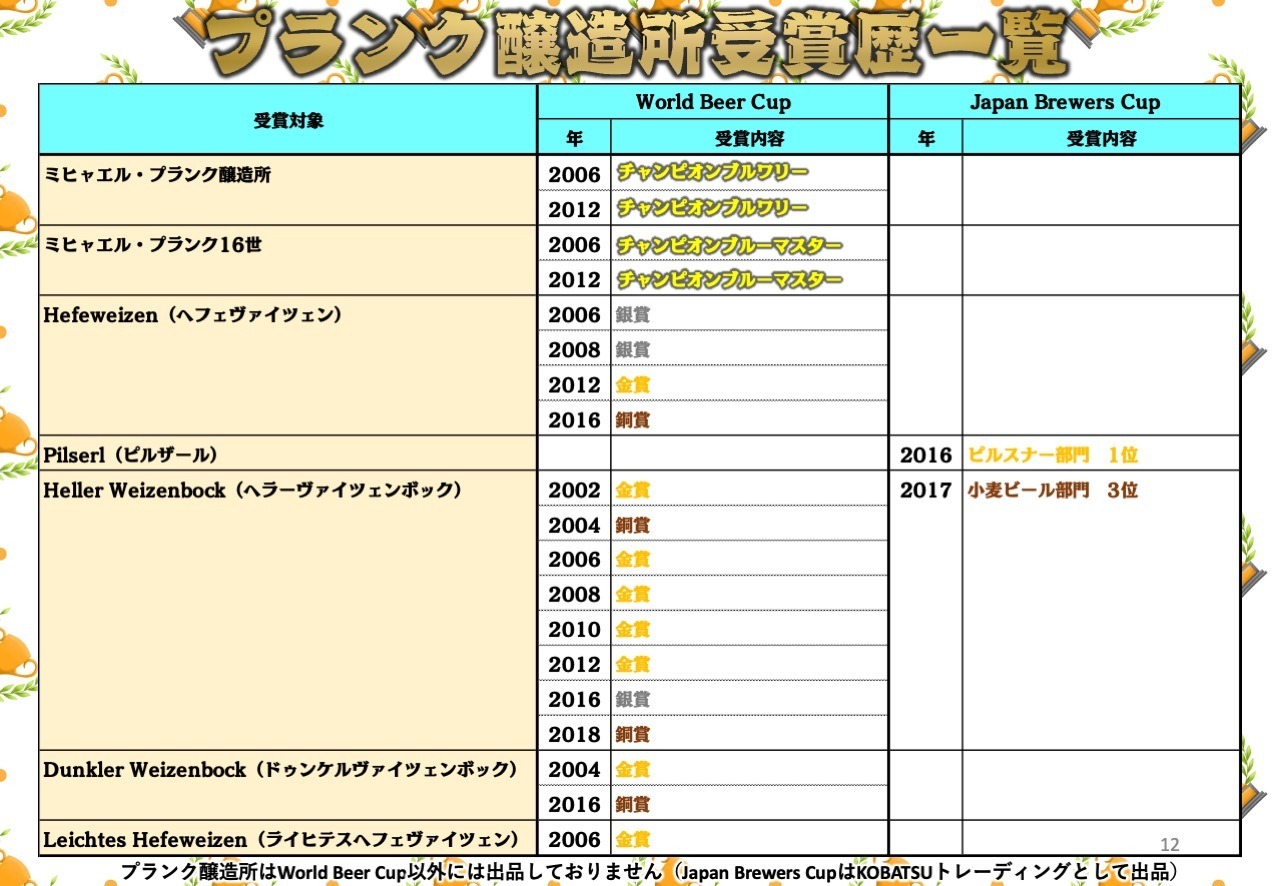Click ピルスナー部門 1位 award text
1280x886 pixels.
[1053, 455]
